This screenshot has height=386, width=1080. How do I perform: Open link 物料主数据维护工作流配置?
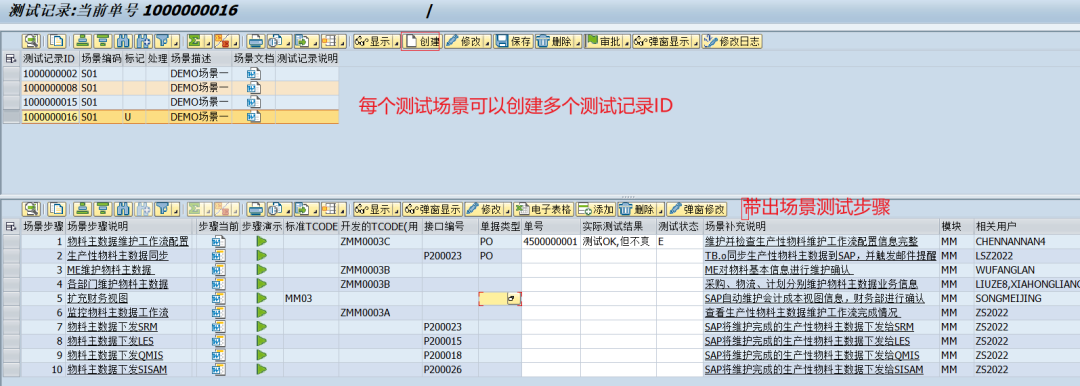(127, 241)
